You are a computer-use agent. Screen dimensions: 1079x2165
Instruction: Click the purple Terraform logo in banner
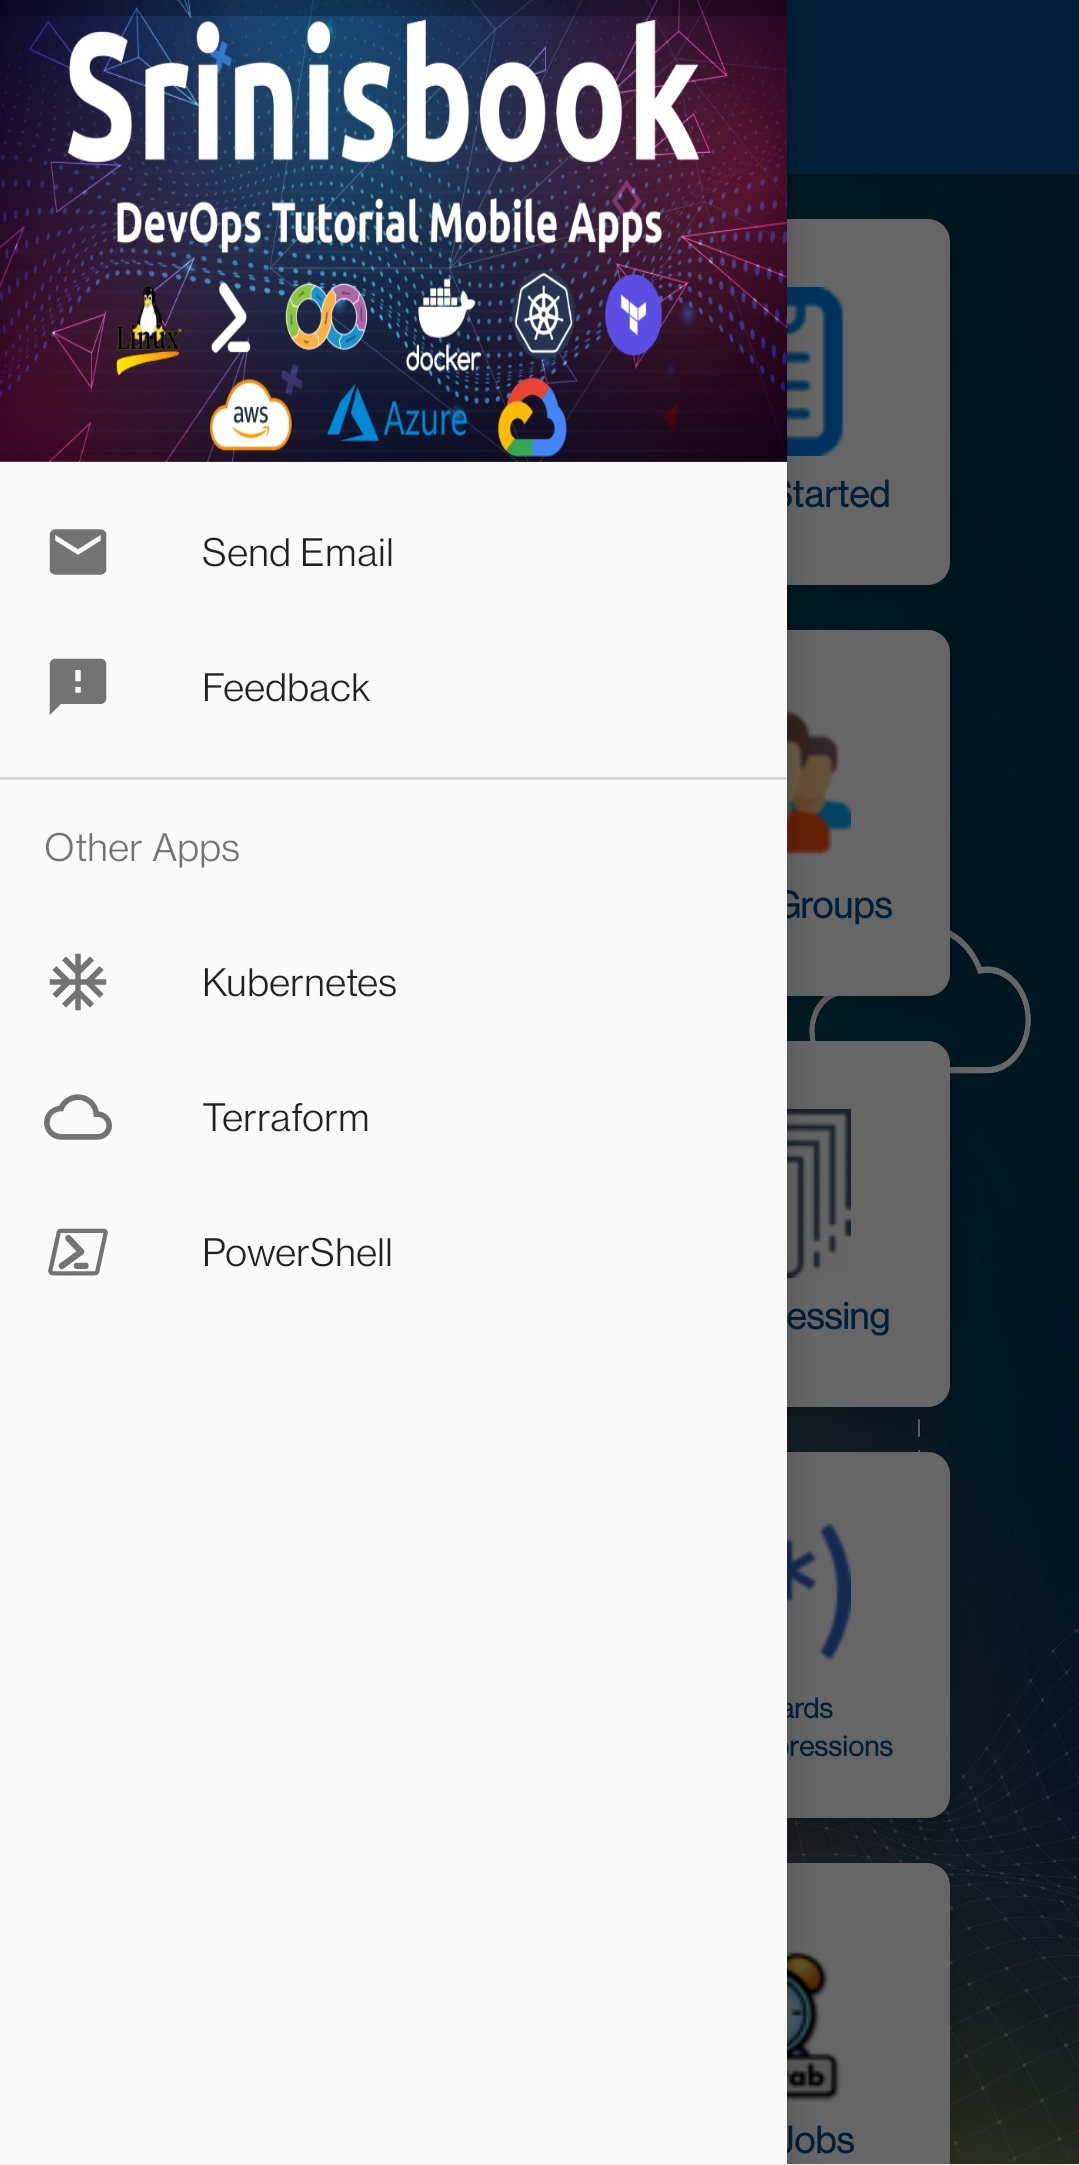pos(633,316)
